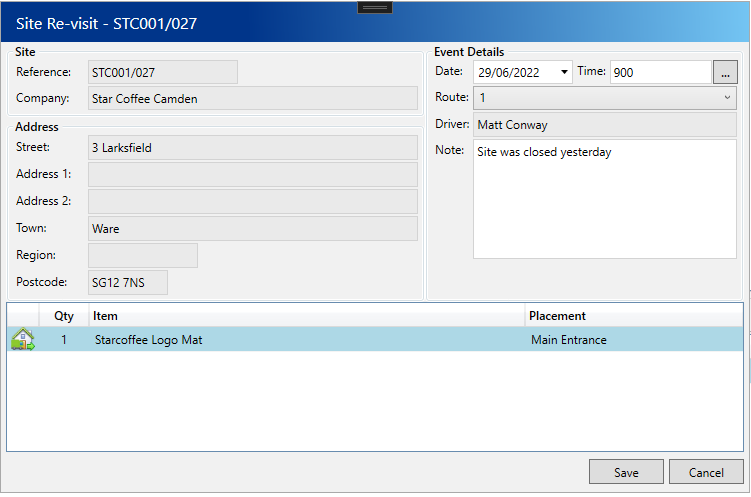Click the ellipsis button beside Time
Image resolution: width=751 pixels, height=497 pixels.
coord(725,72)
